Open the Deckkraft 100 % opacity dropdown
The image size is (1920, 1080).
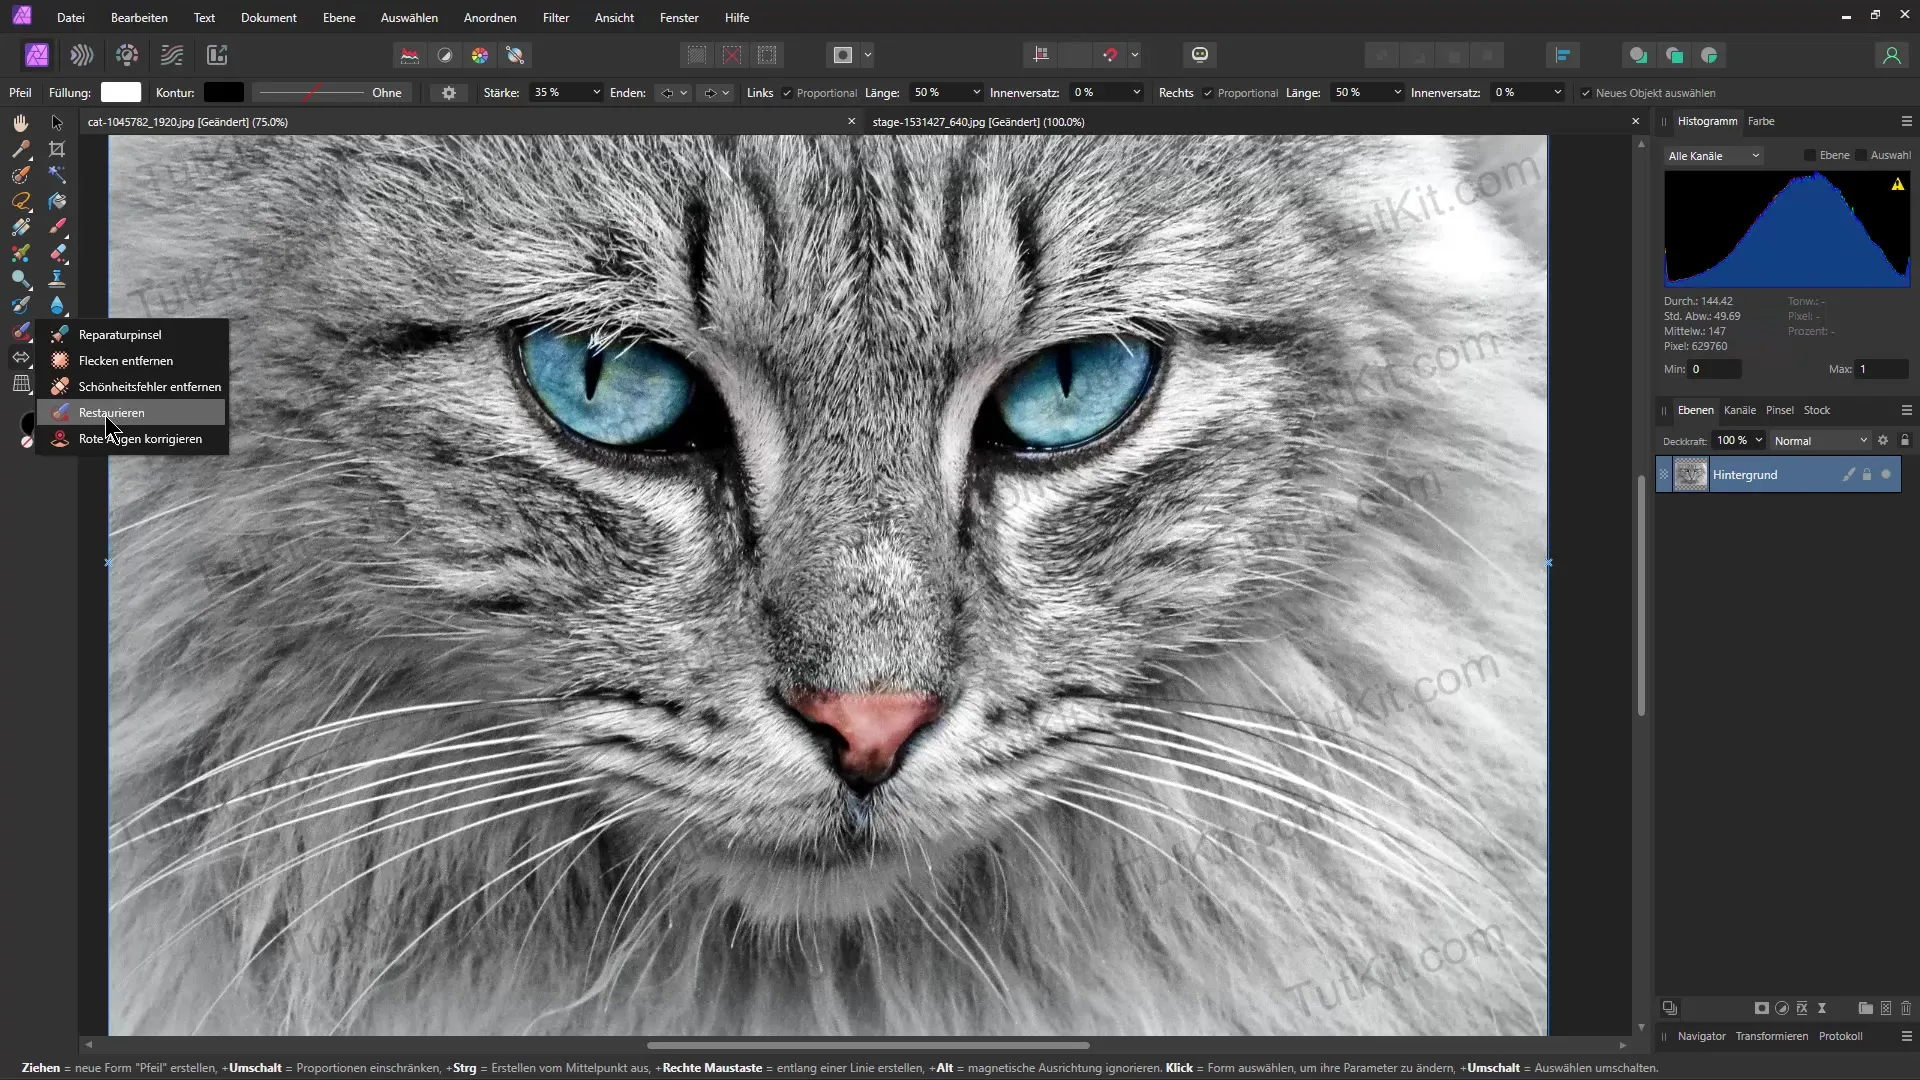(1759, 440)
